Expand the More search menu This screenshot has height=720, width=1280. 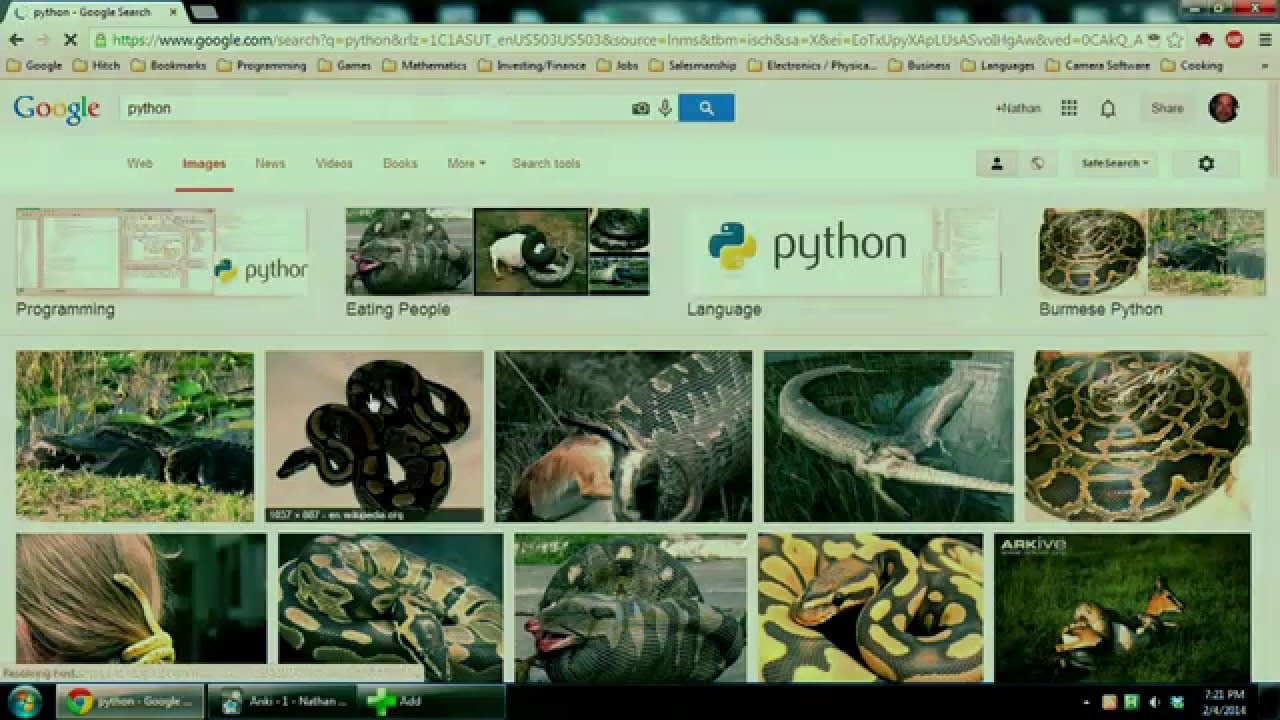[x=466, y=163]
